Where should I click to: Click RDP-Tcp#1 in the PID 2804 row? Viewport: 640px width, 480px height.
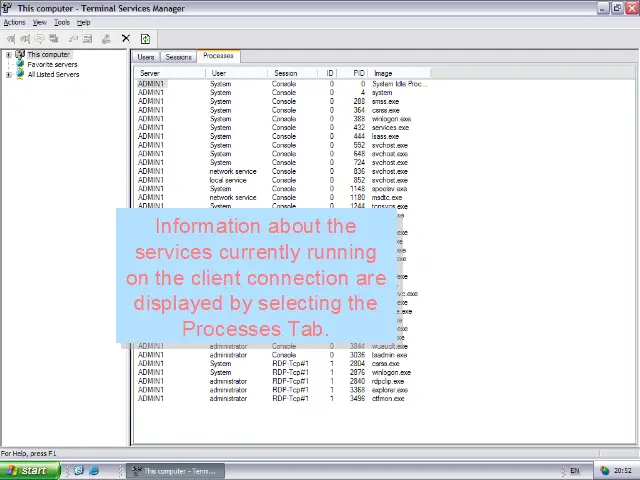click(x=290, y=363)
